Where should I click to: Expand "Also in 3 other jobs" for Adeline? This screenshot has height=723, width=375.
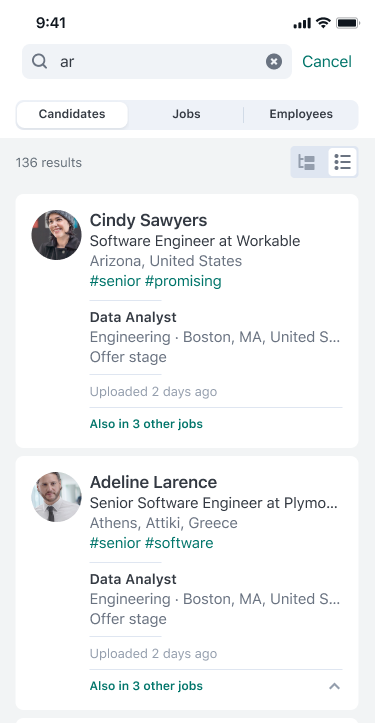(x=146, y=686)
